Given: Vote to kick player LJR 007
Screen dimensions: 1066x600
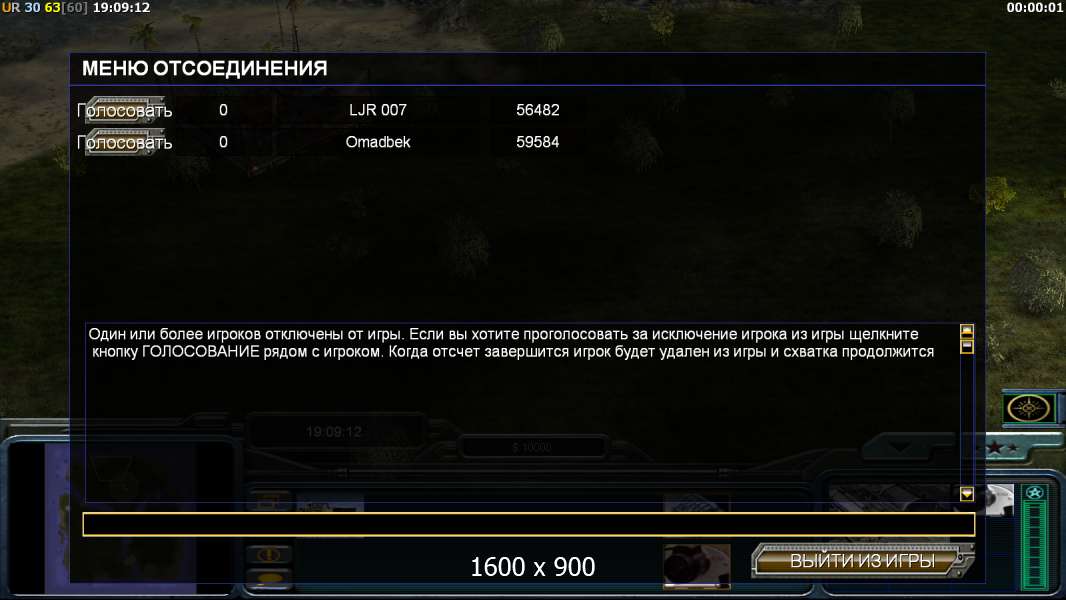Looking at the screenshot, I should pos(124,110).
